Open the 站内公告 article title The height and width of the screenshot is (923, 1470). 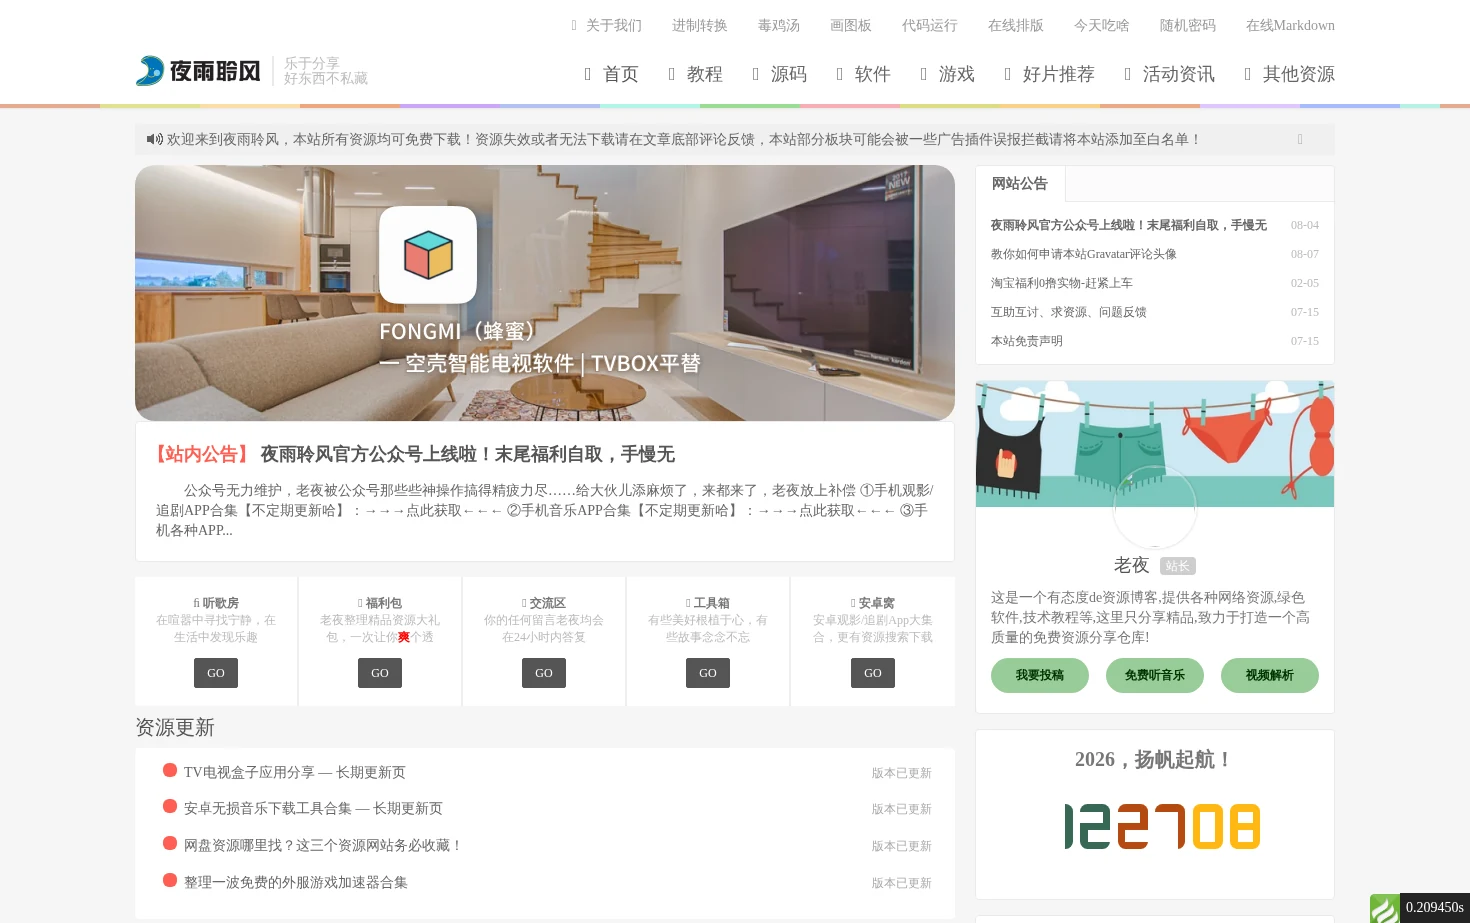click(x=468, y=454)
